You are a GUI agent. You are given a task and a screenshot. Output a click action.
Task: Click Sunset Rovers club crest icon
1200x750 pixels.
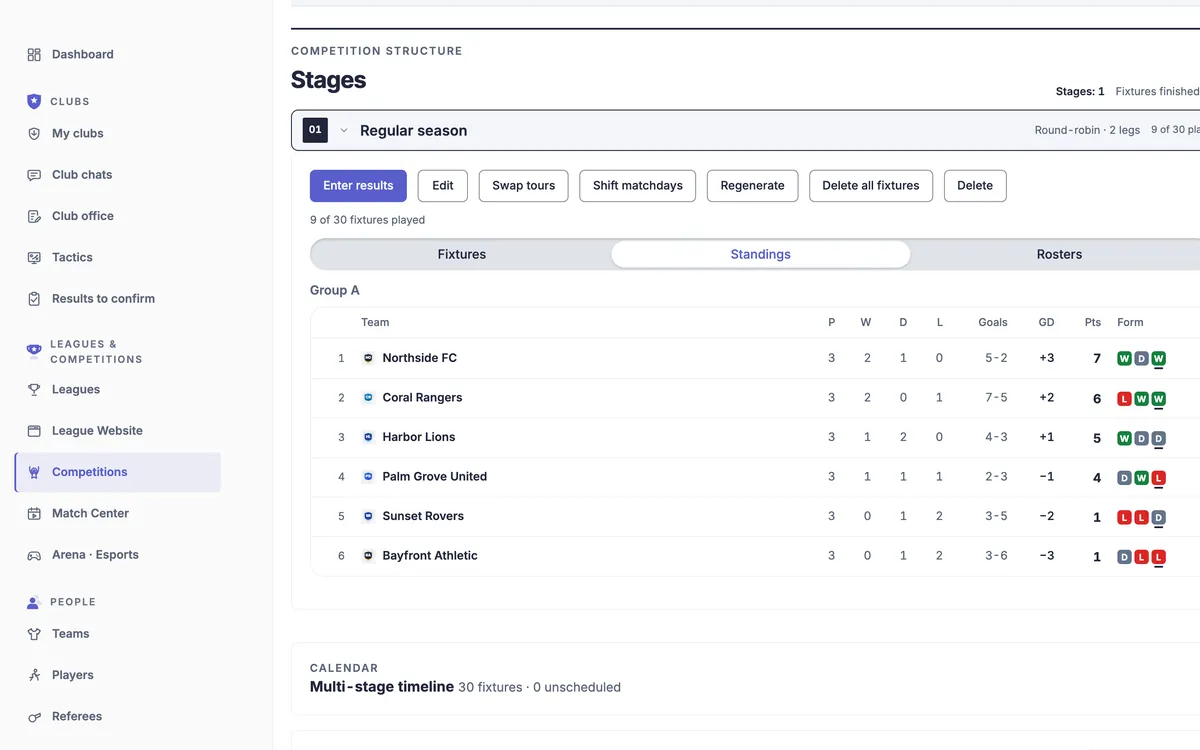(x=368, y=516)
